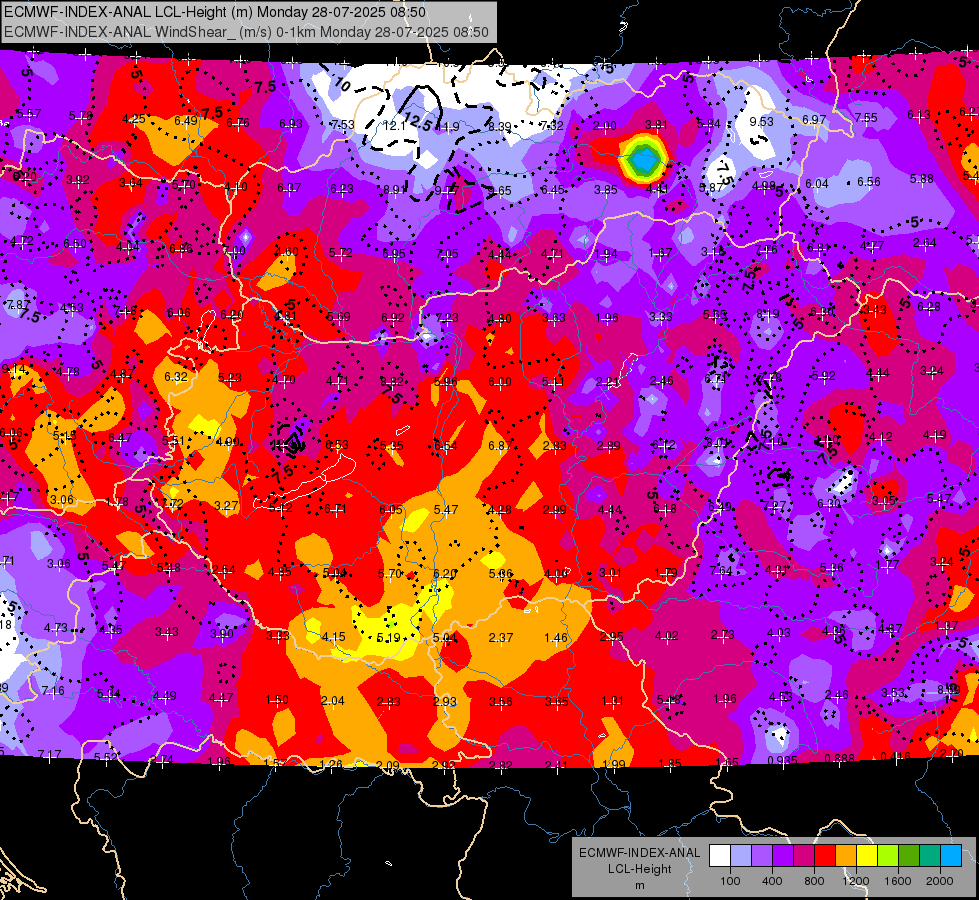Click the wind shear value '6.87'

[500, 445]
